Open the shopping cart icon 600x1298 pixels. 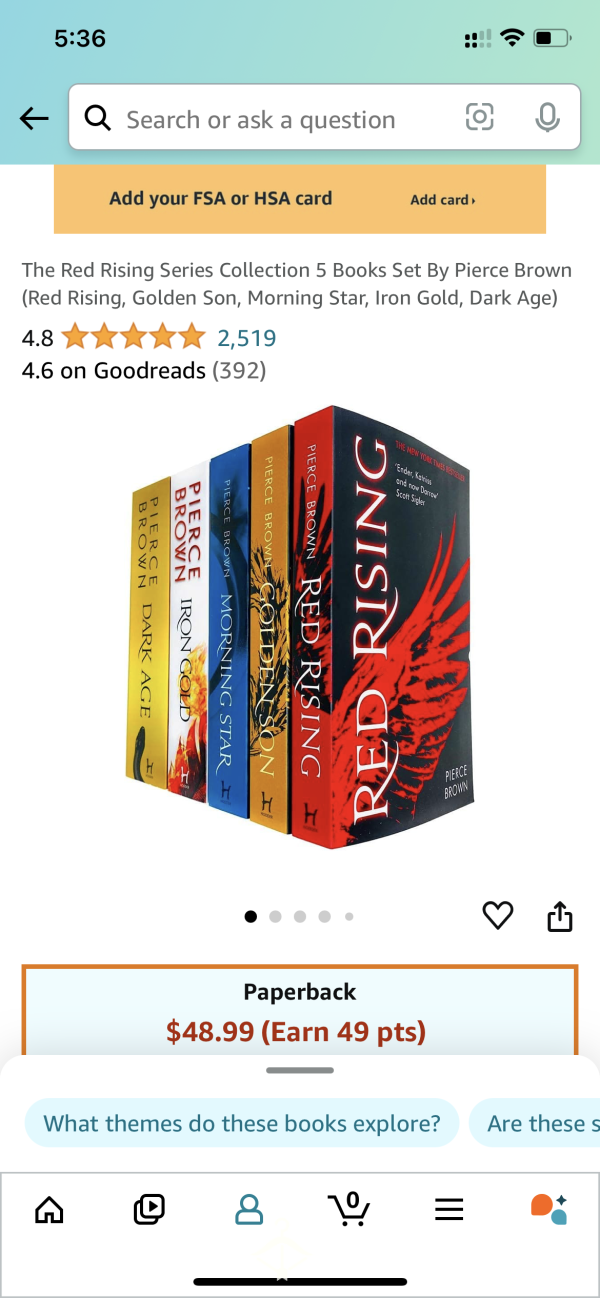point(349,1209)
